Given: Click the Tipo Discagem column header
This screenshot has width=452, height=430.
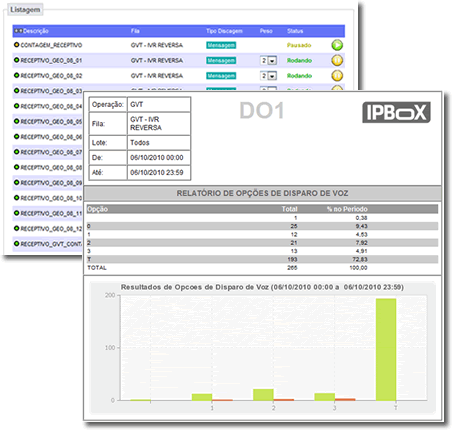Looking at the screenshot, I should pos(224,31).
